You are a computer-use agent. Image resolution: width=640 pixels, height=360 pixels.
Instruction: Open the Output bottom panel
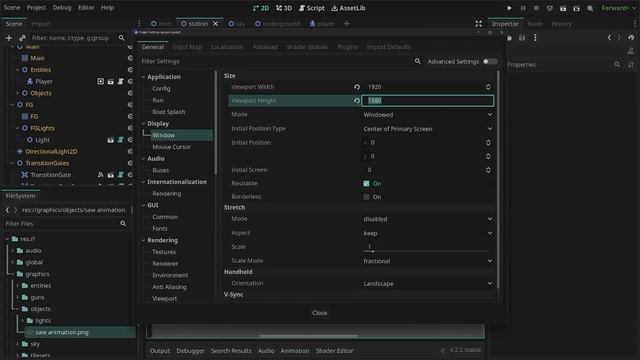click(x=160, y=351)
